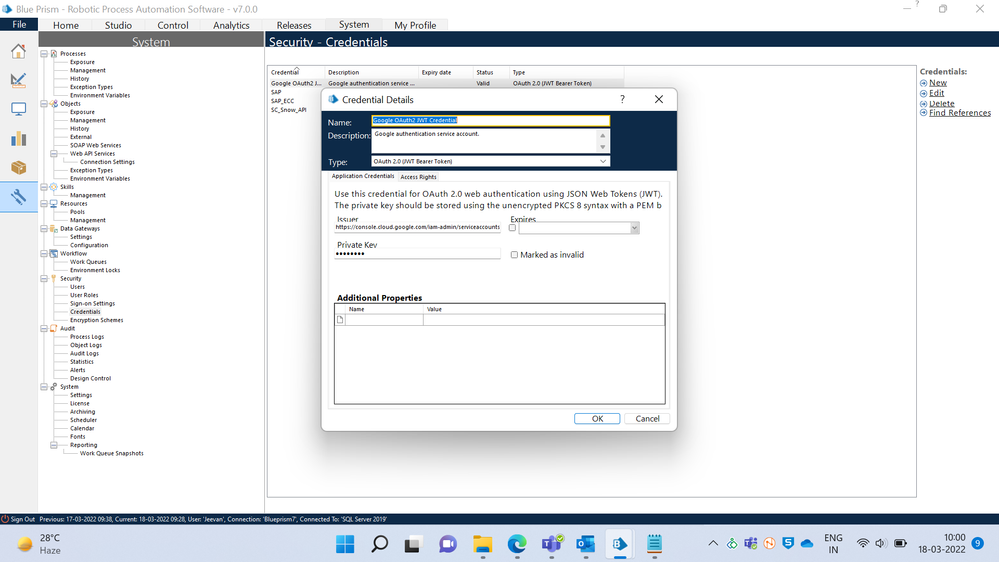Open the Expires date dropdown
The image size is (999, 562).
pyautogui.click(x=635, y=228)
